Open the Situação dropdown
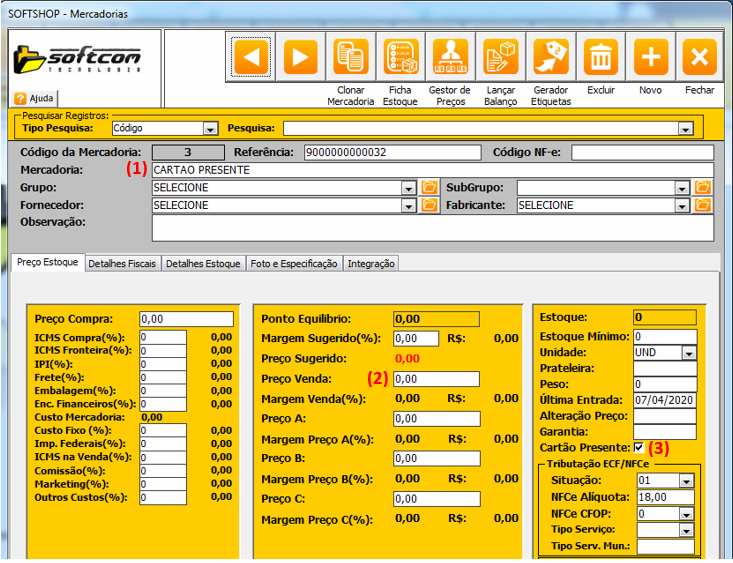Image resolution: width=733 pixels, height=563 pixels. [688, 481]
